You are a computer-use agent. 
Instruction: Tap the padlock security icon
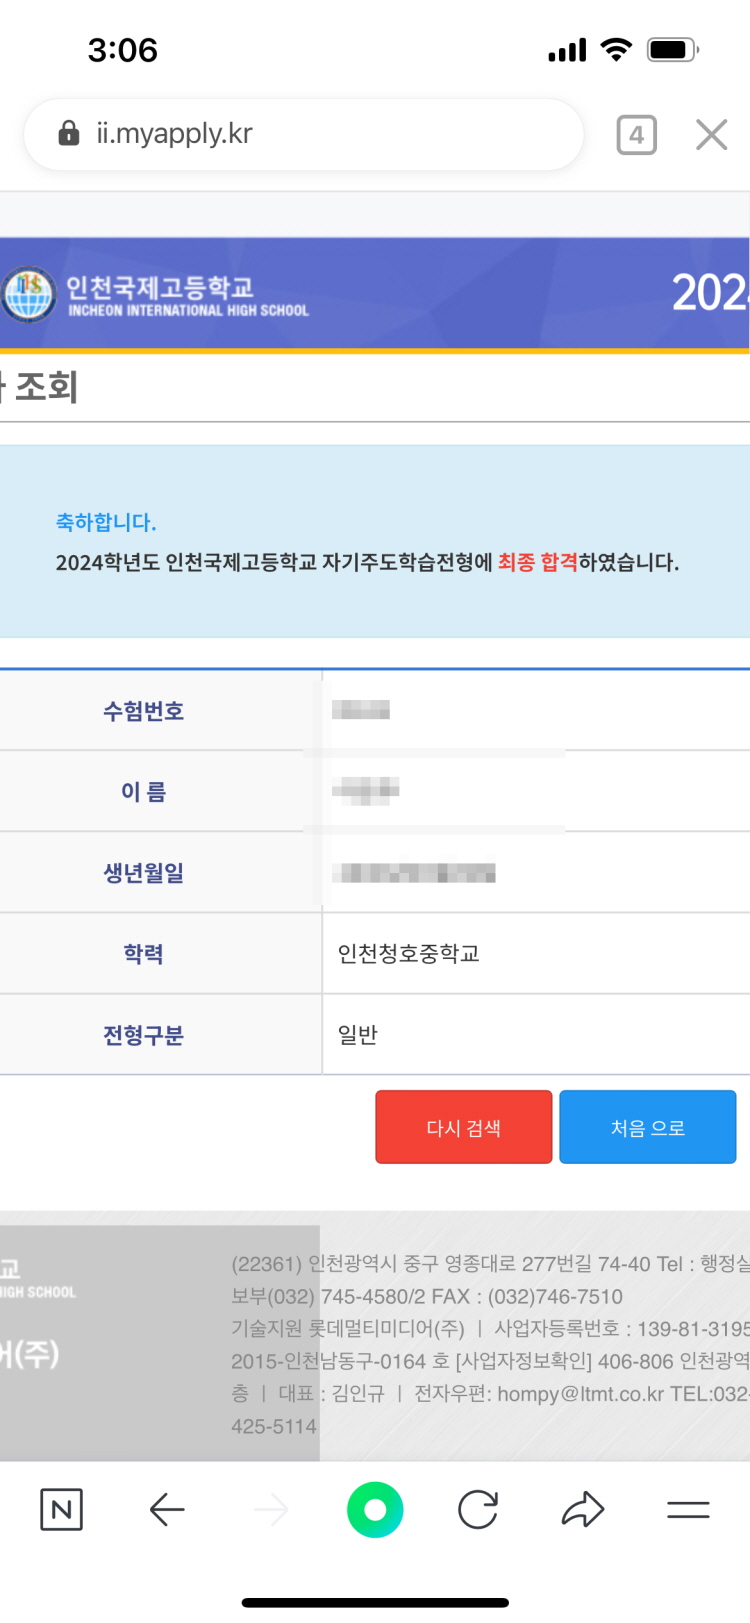click(69, 133)
